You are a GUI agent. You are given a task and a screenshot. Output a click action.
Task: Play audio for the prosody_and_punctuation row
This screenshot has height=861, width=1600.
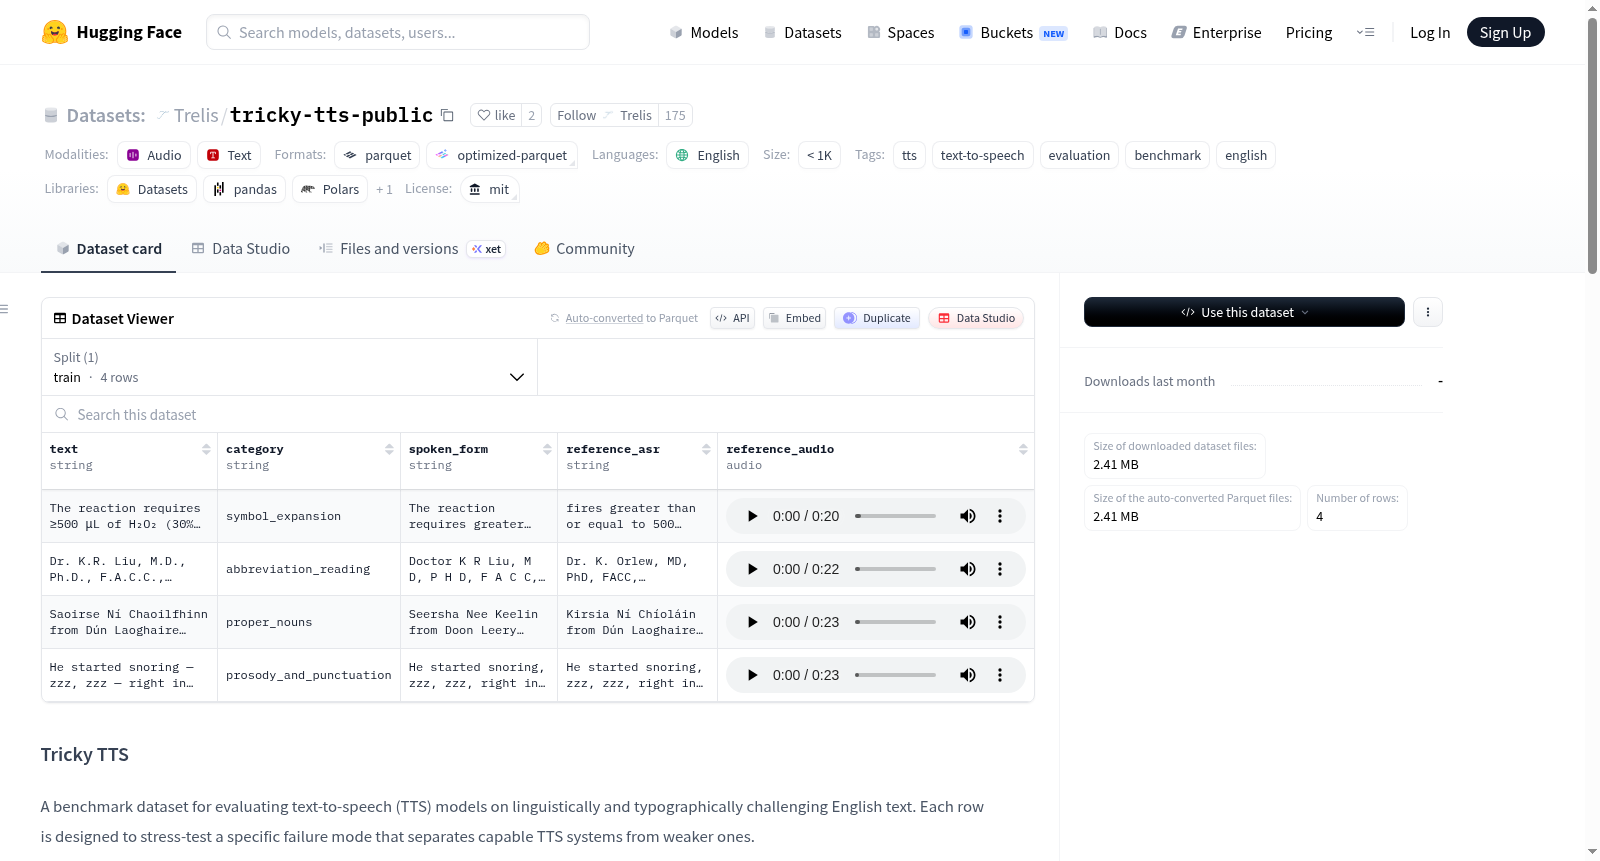[x=752, y=675]
